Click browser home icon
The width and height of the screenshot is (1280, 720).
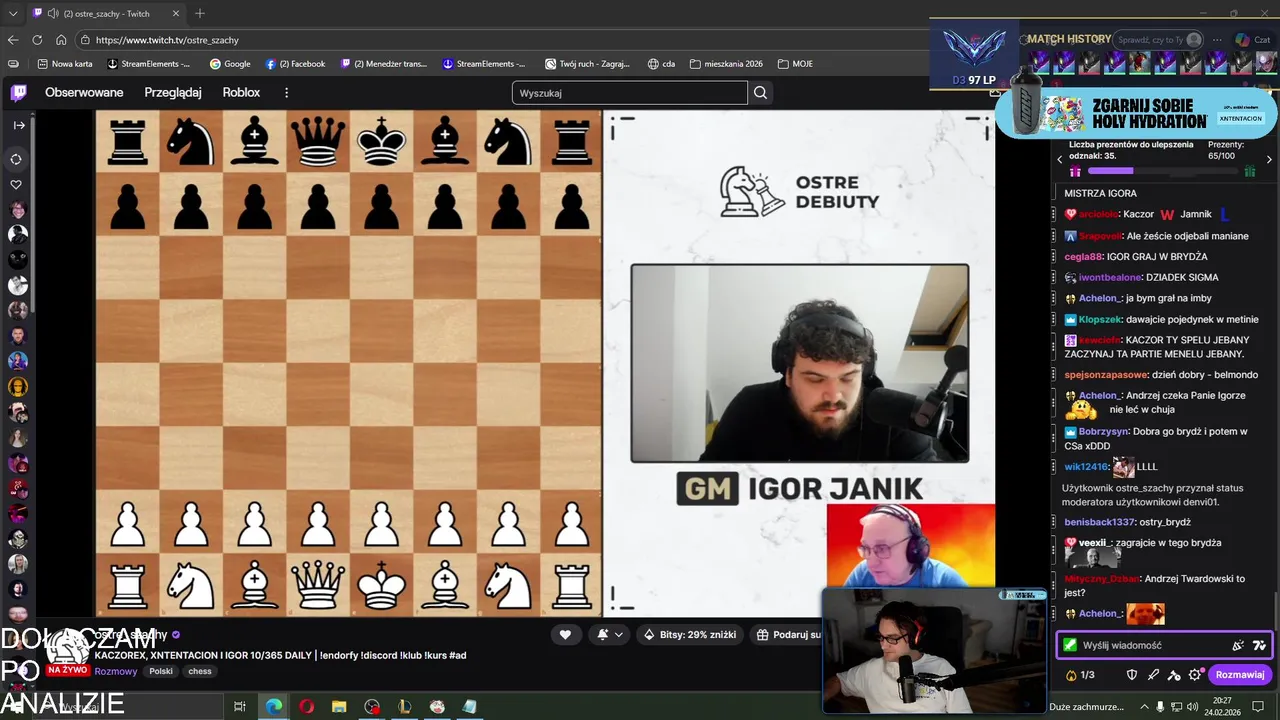point(61,40)
